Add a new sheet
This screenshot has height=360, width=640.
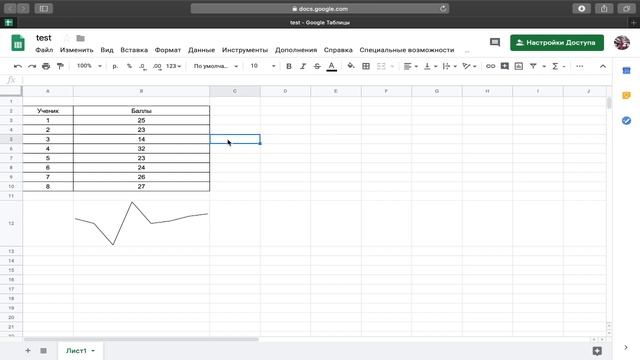tap(28, 351)
